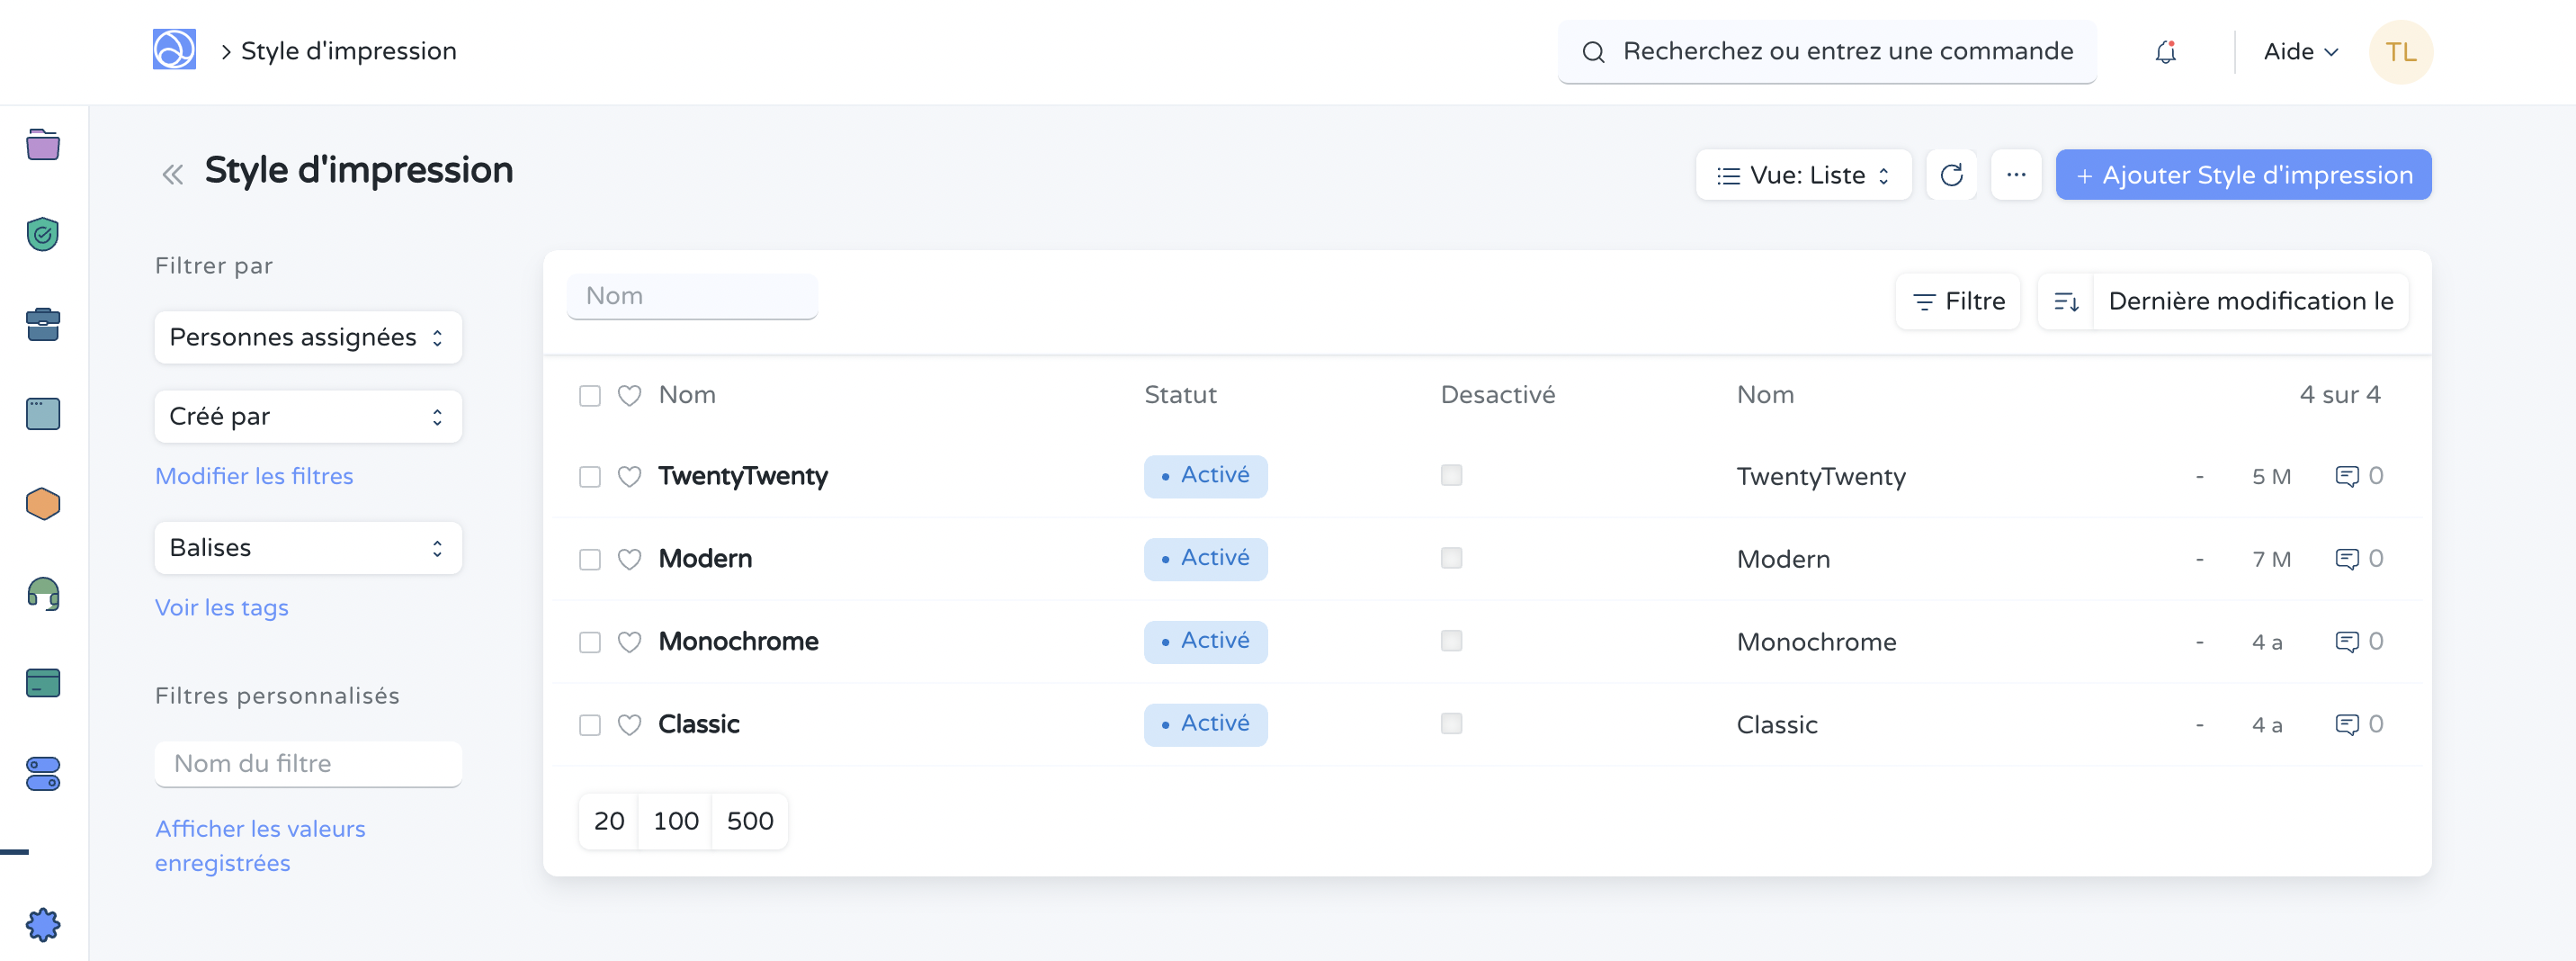Image resolution: width=2576 pixels, height=961 pixels.
Task: Set page size to 100
Action: [x=675, y=821]
